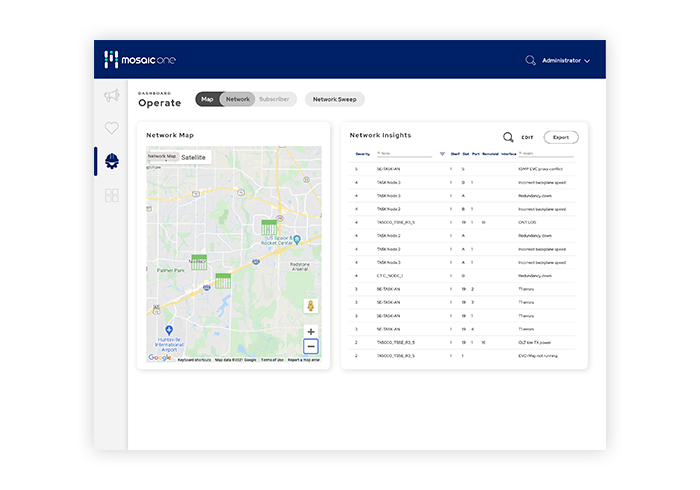700x490 pixels.
Task: Switch to the Subscriber tab
Action: pos(274,99)
